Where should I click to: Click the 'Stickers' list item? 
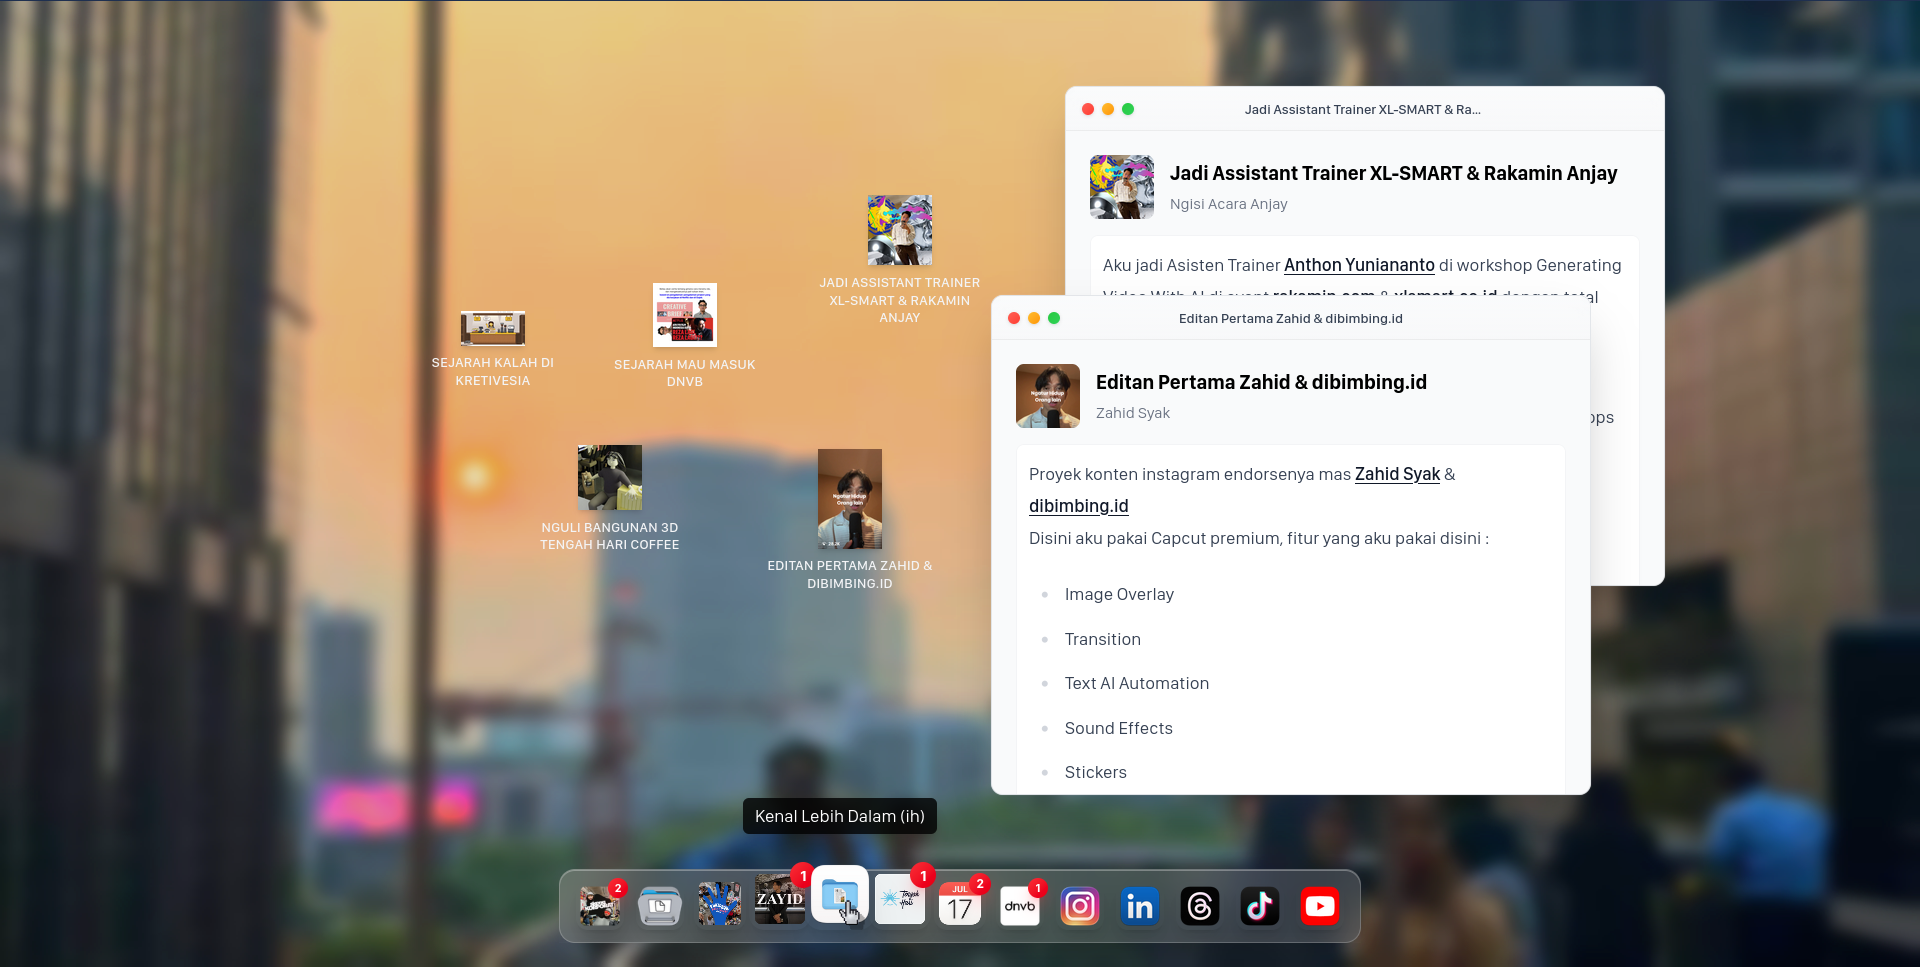coord(1095,772)
